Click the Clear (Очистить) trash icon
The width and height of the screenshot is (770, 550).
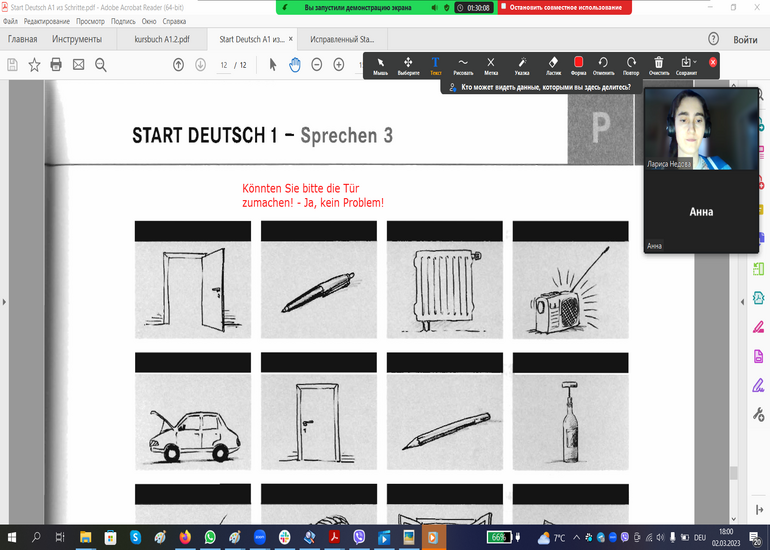[x=658, y=65]
